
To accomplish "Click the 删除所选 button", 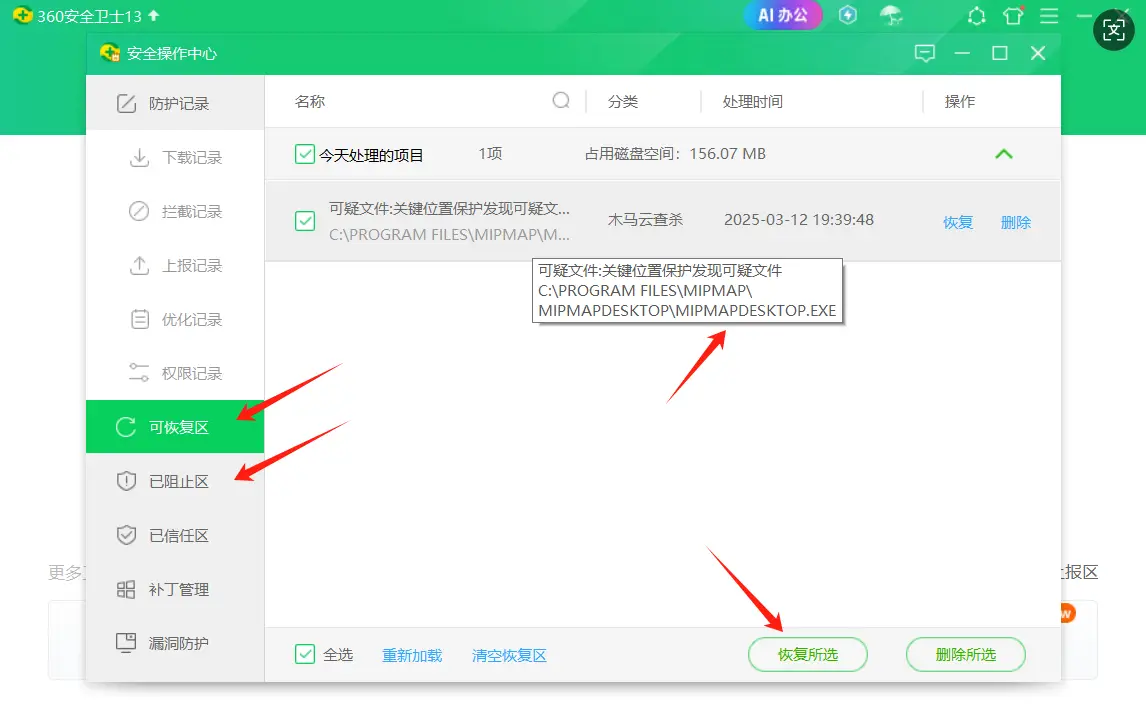I will click(965, 655).
